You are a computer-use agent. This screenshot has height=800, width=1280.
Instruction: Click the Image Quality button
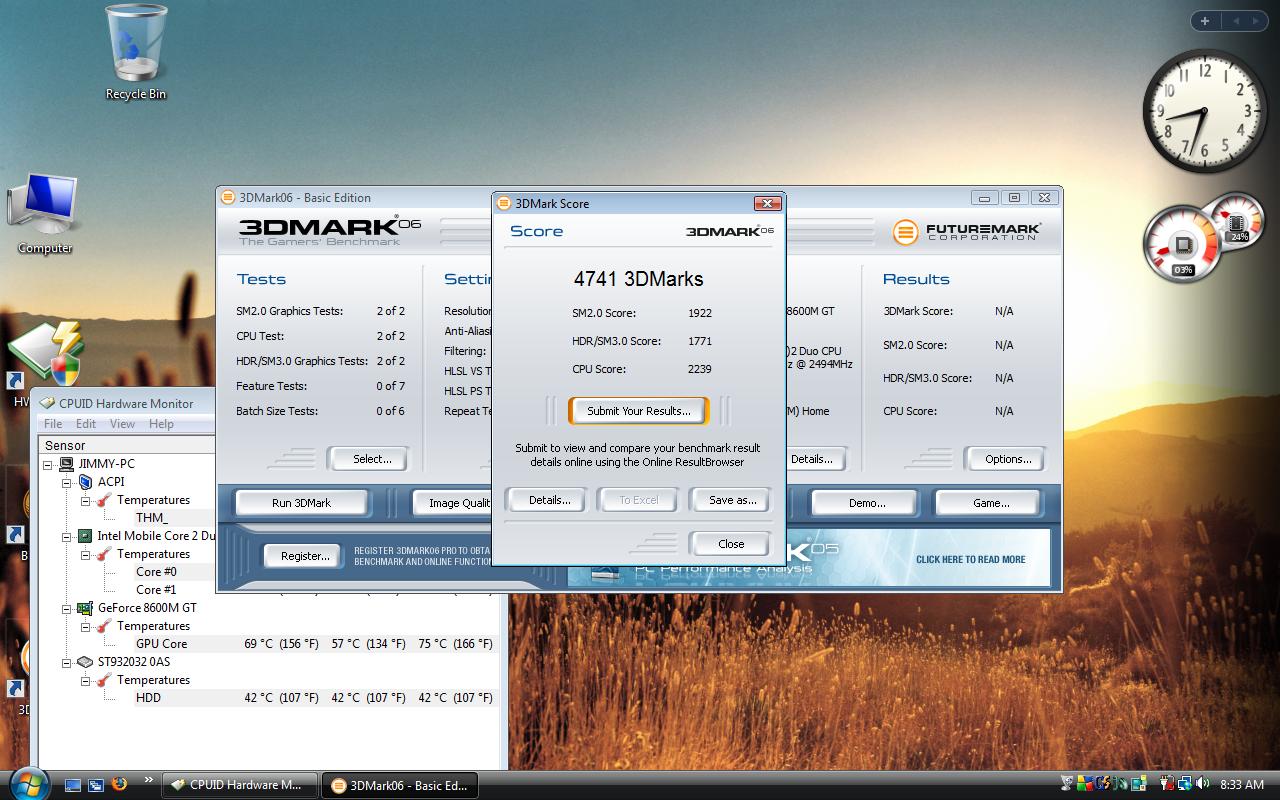(x=454, y=503)
